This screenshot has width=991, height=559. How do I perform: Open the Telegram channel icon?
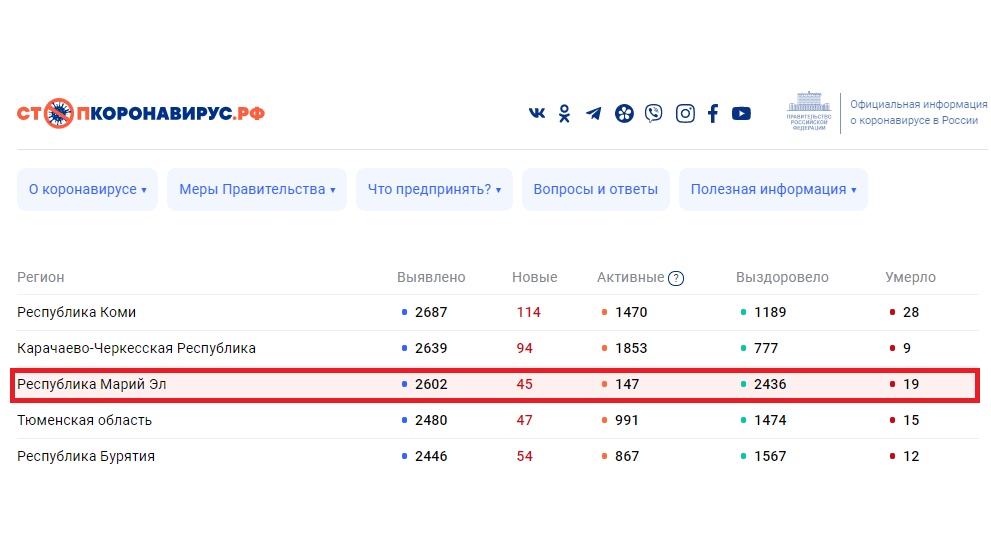[594, 114]
